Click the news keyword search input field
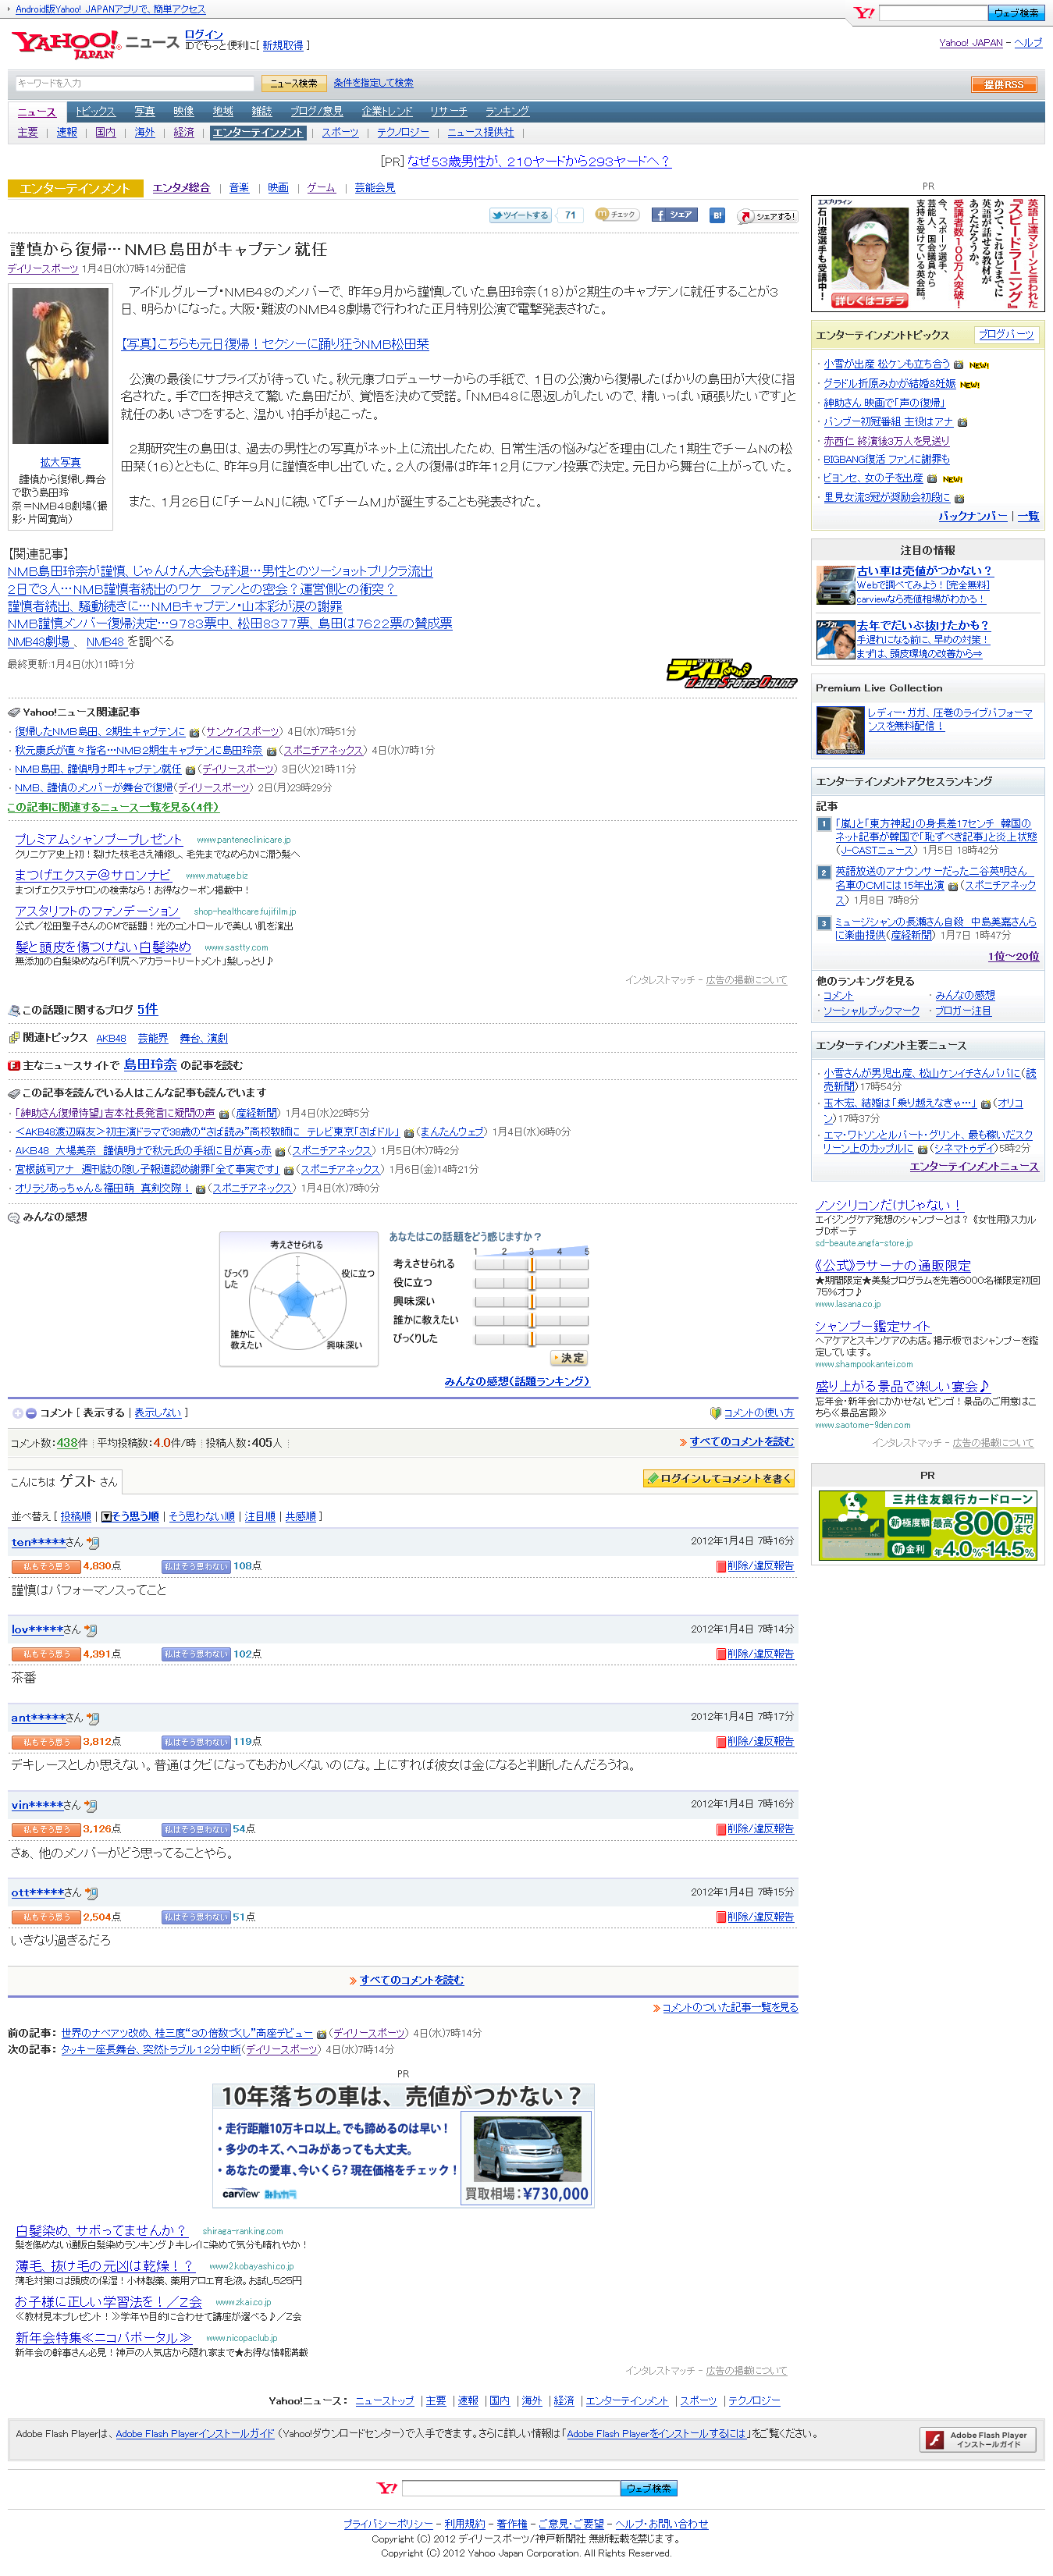This screenshot has height=2576, width=1053. pos(134,84)
